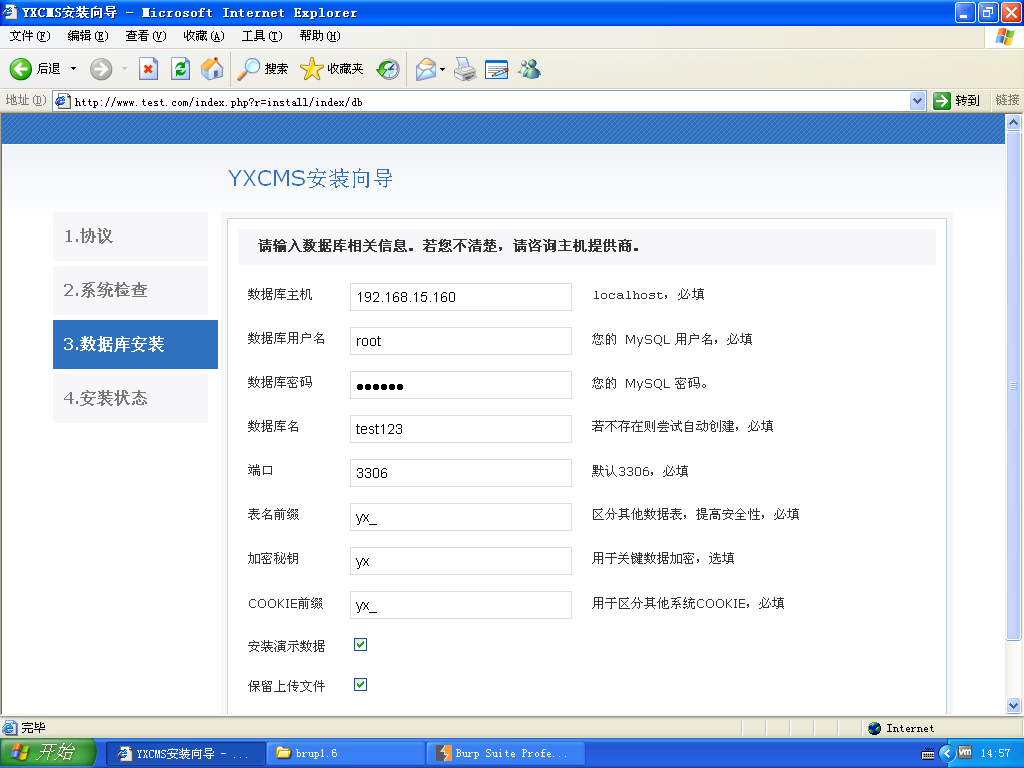
Task: Expand the address bar URL dropdown
Action: click(917, 101)
